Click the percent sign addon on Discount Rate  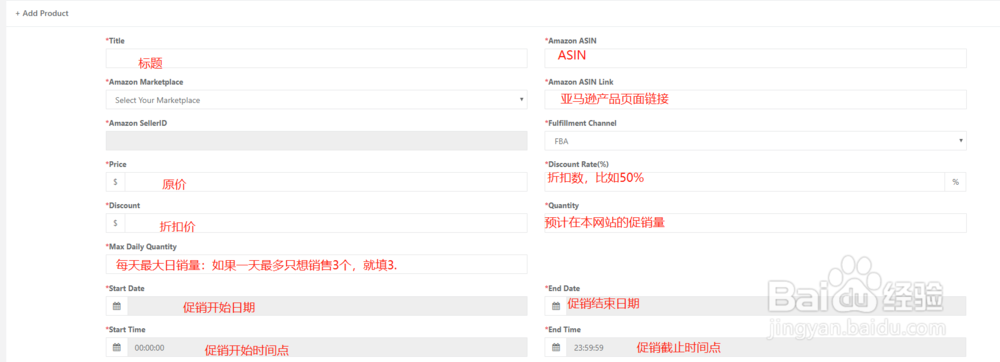pyautogui.click(x=955, y=182)
